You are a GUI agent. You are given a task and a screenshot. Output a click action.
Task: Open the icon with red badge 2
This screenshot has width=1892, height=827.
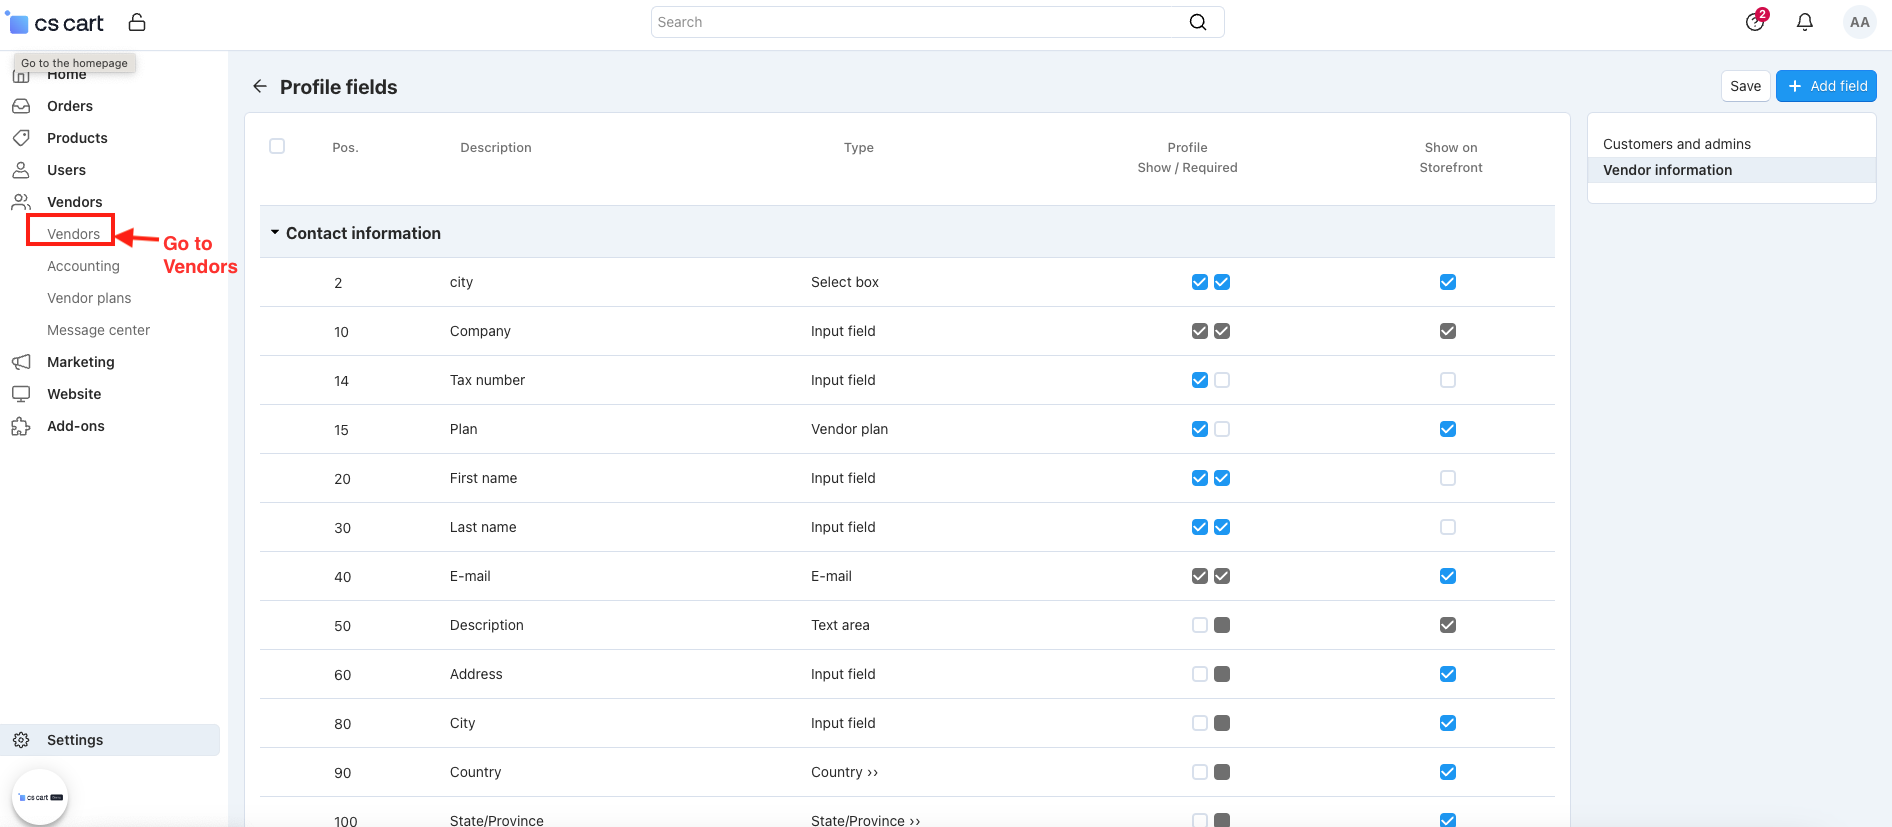coord(1756,21)
